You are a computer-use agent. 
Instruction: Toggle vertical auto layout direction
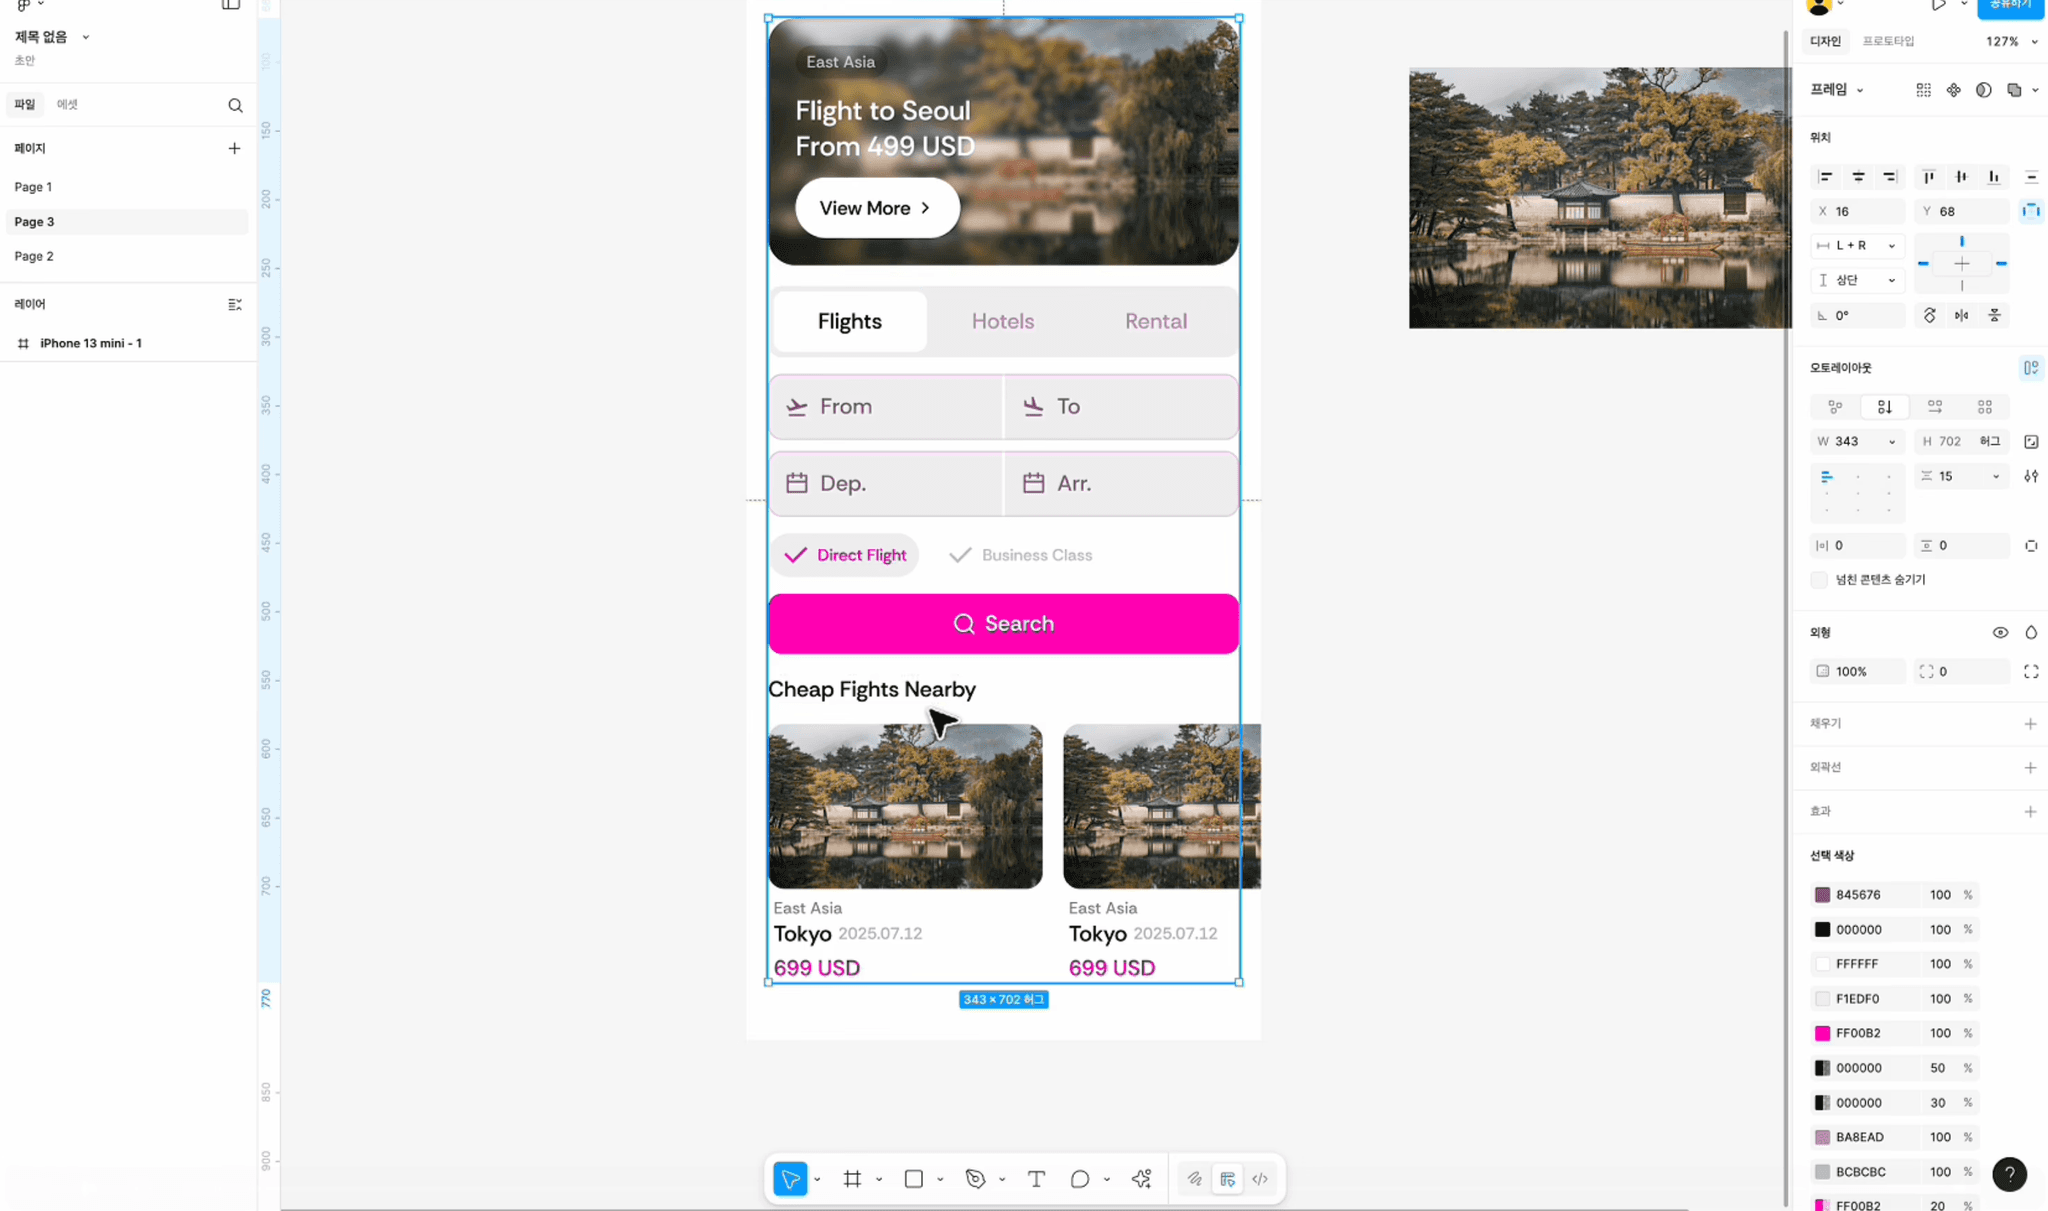point(1885,407)
